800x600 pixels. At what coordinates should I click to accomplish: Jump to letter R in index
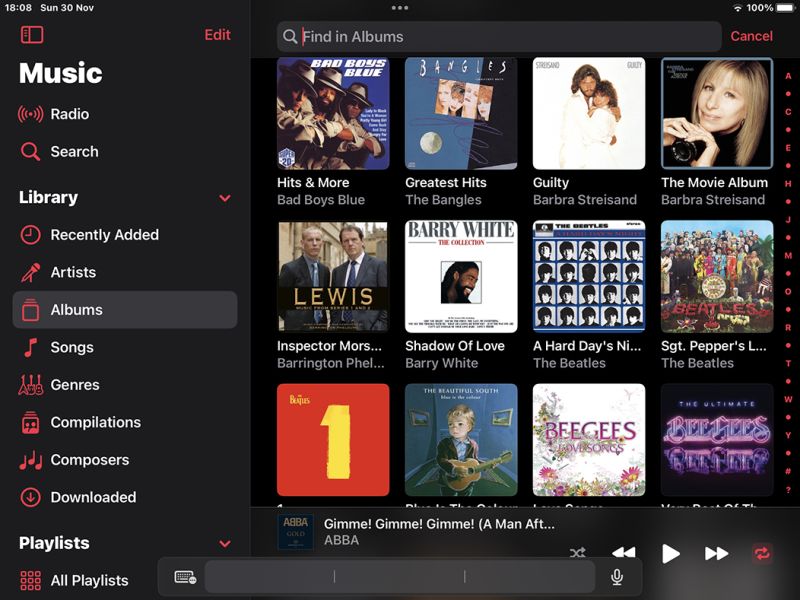[x=788, y=328]
